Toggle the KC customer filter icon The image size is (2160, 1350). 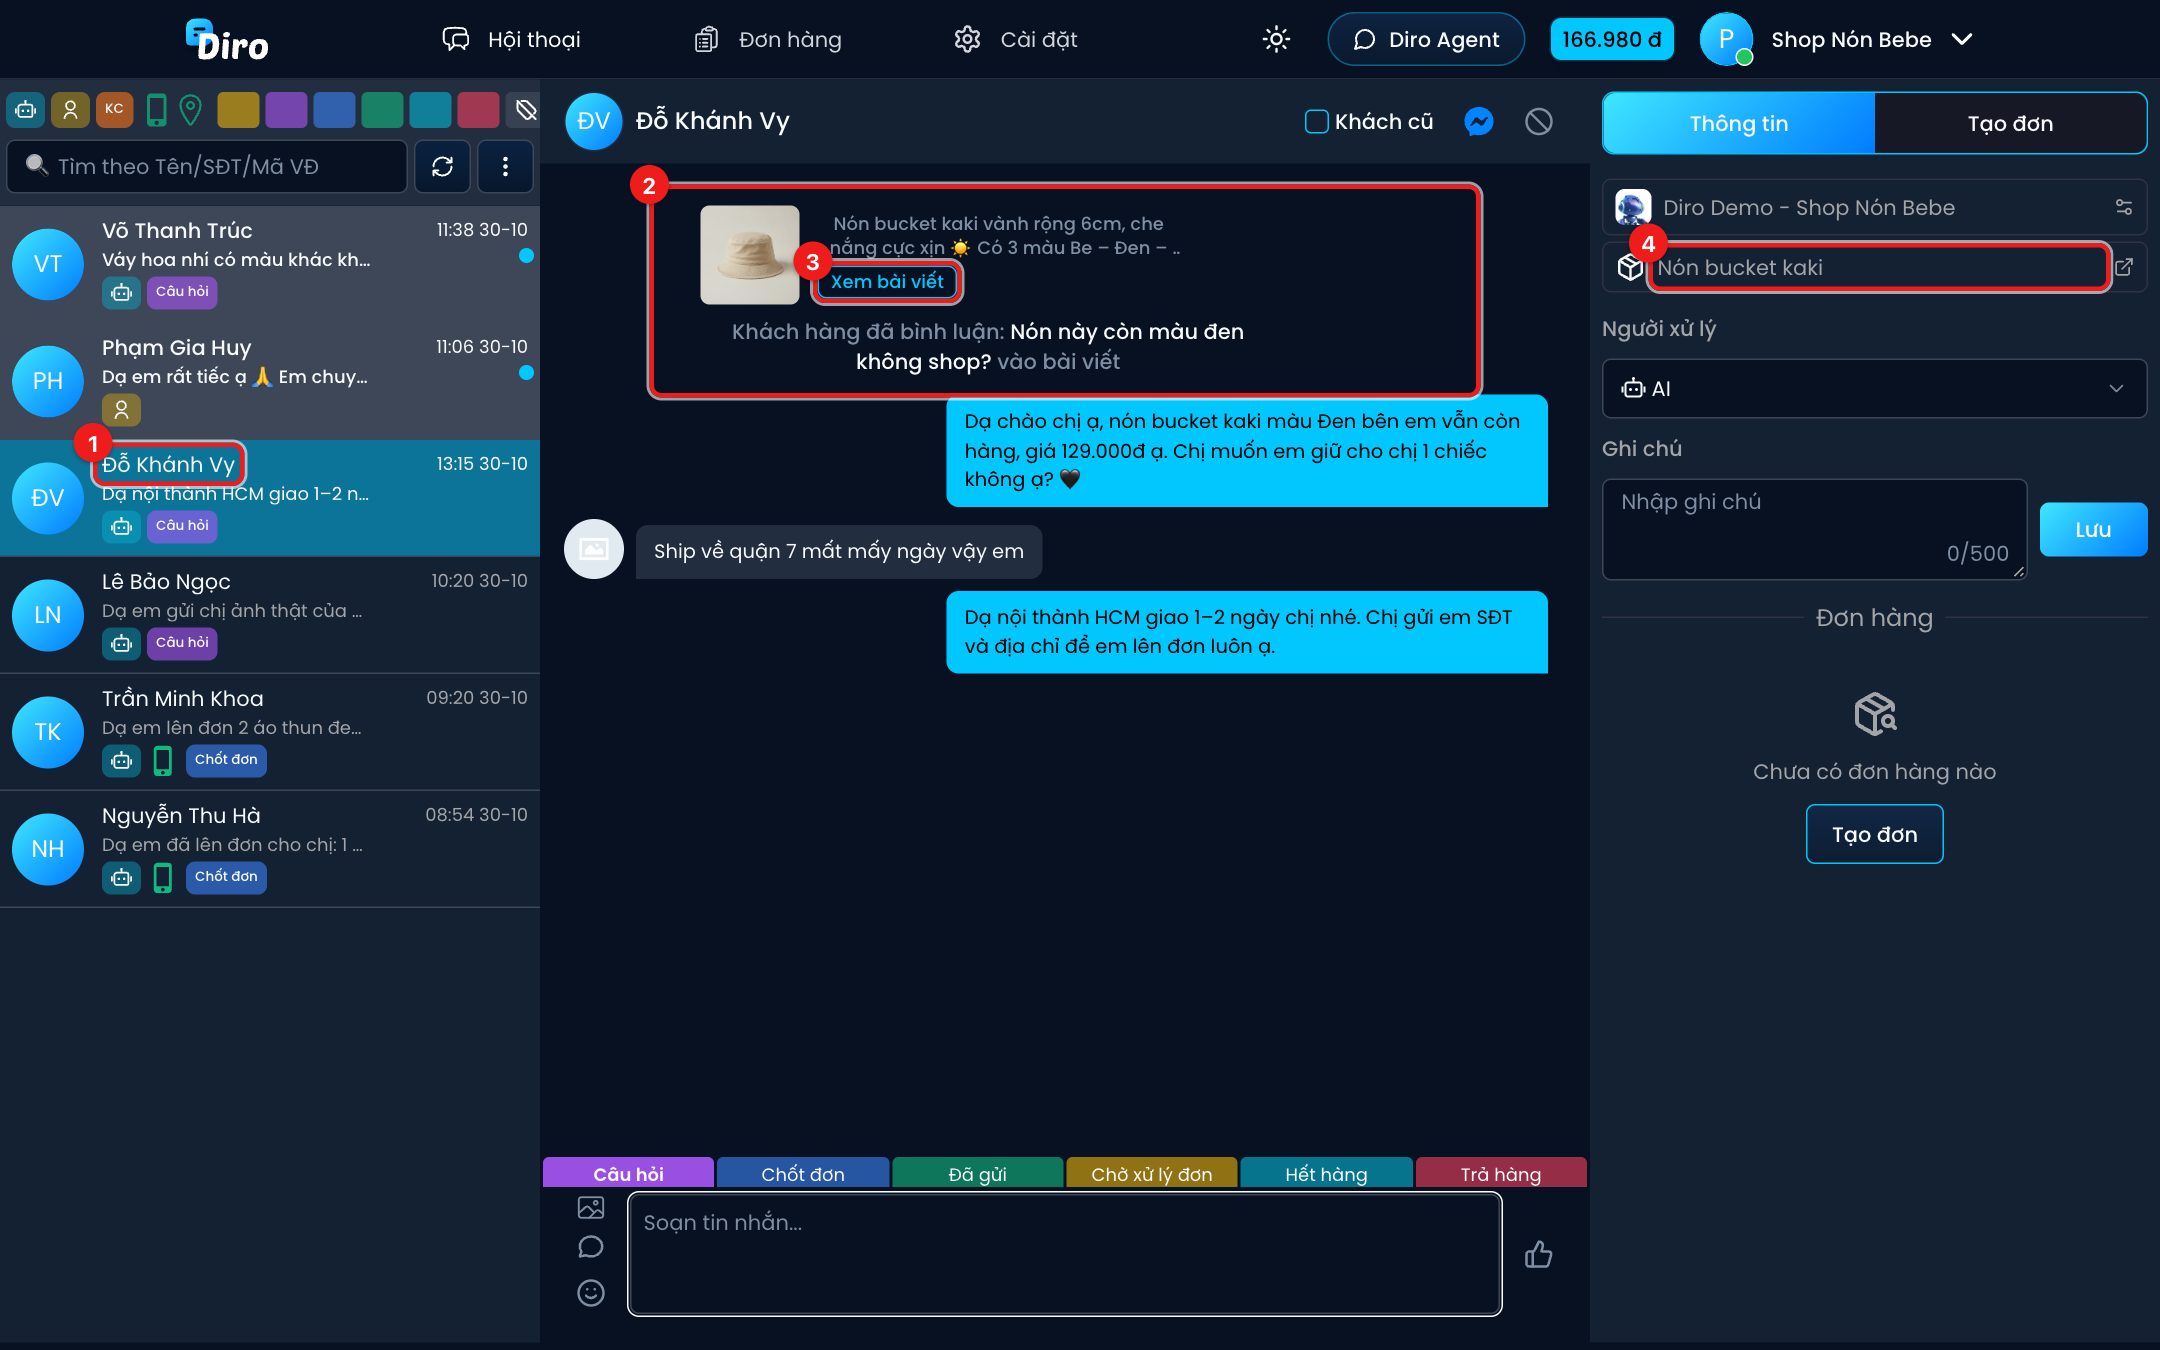[114, 110]
